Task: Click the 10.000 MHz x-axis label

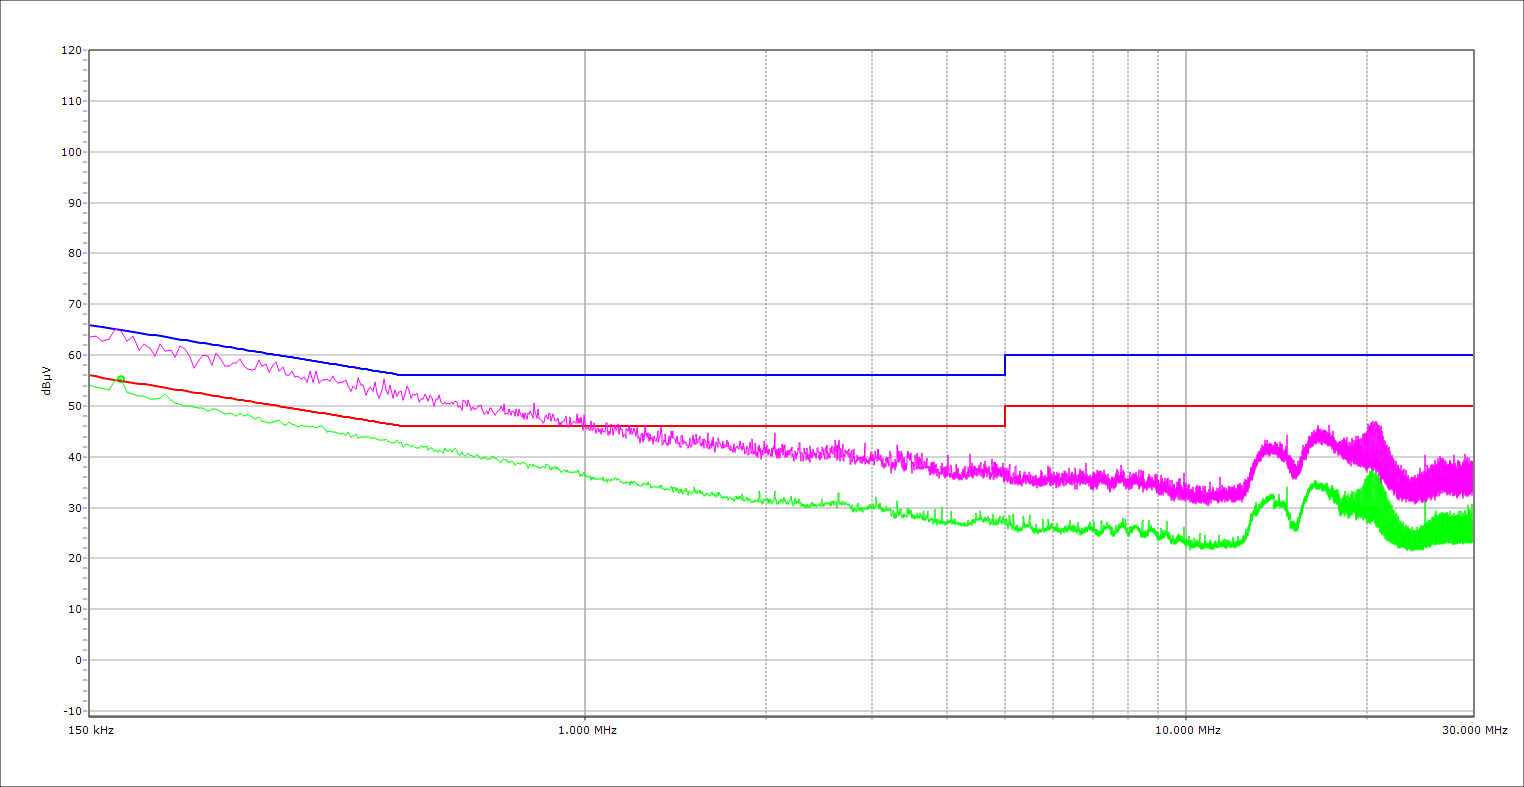Action: click(1187, 731)
